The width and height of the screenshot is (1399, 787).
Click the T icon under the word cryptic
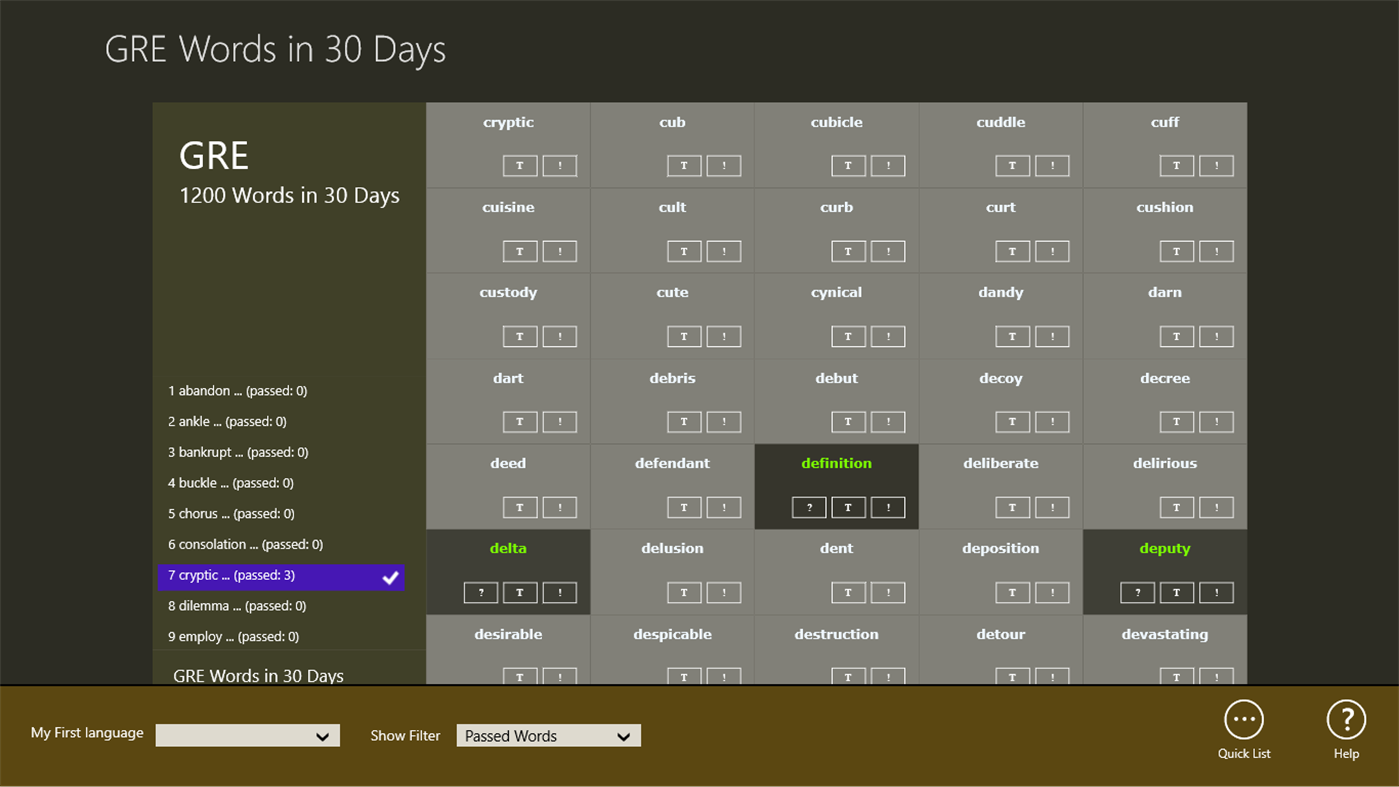[520, 165]
